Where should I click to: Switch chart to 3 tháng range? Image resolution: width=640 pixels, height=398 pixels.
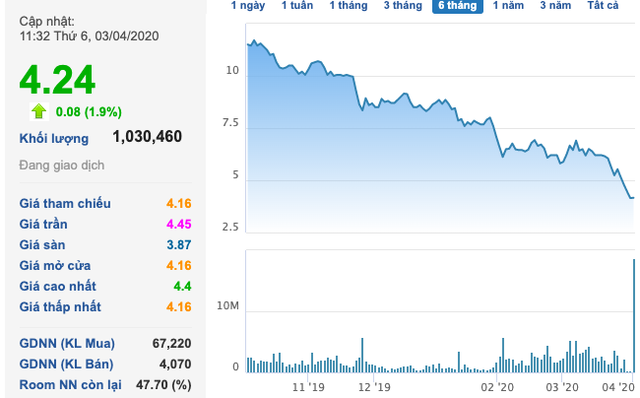tap(402, 6)
